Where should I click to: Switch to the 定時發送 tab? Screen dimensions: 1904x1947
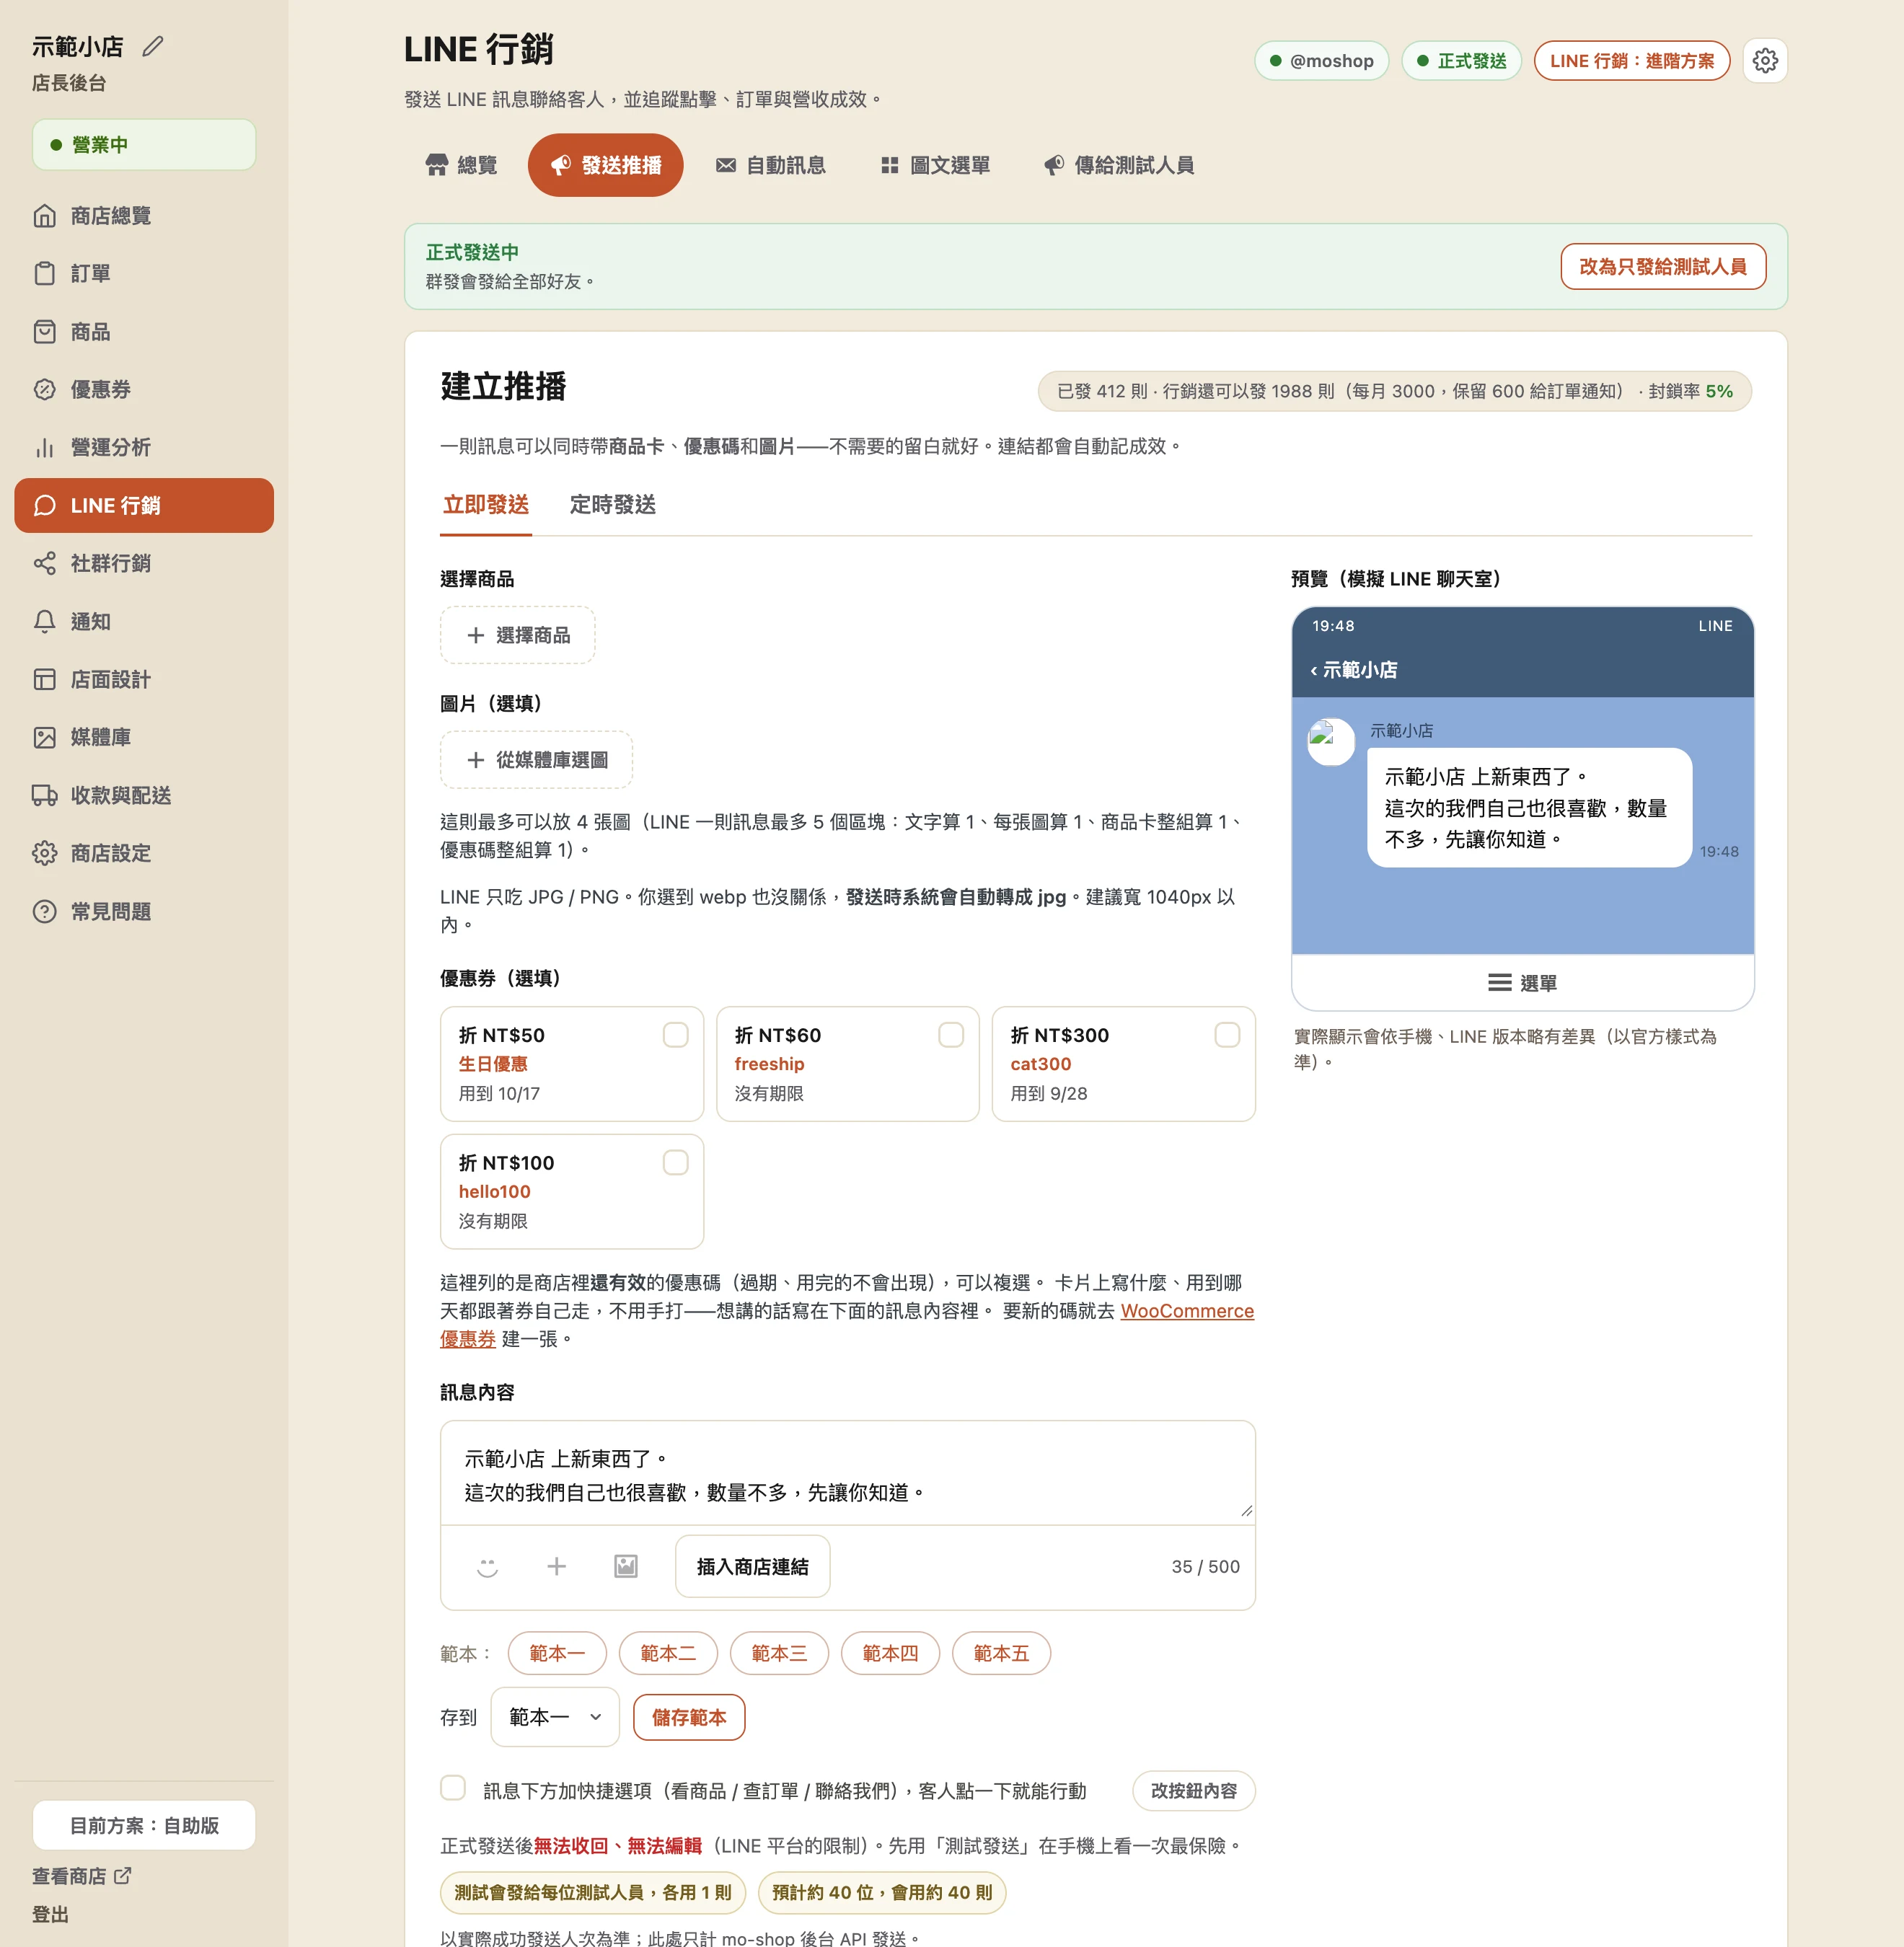613,505
